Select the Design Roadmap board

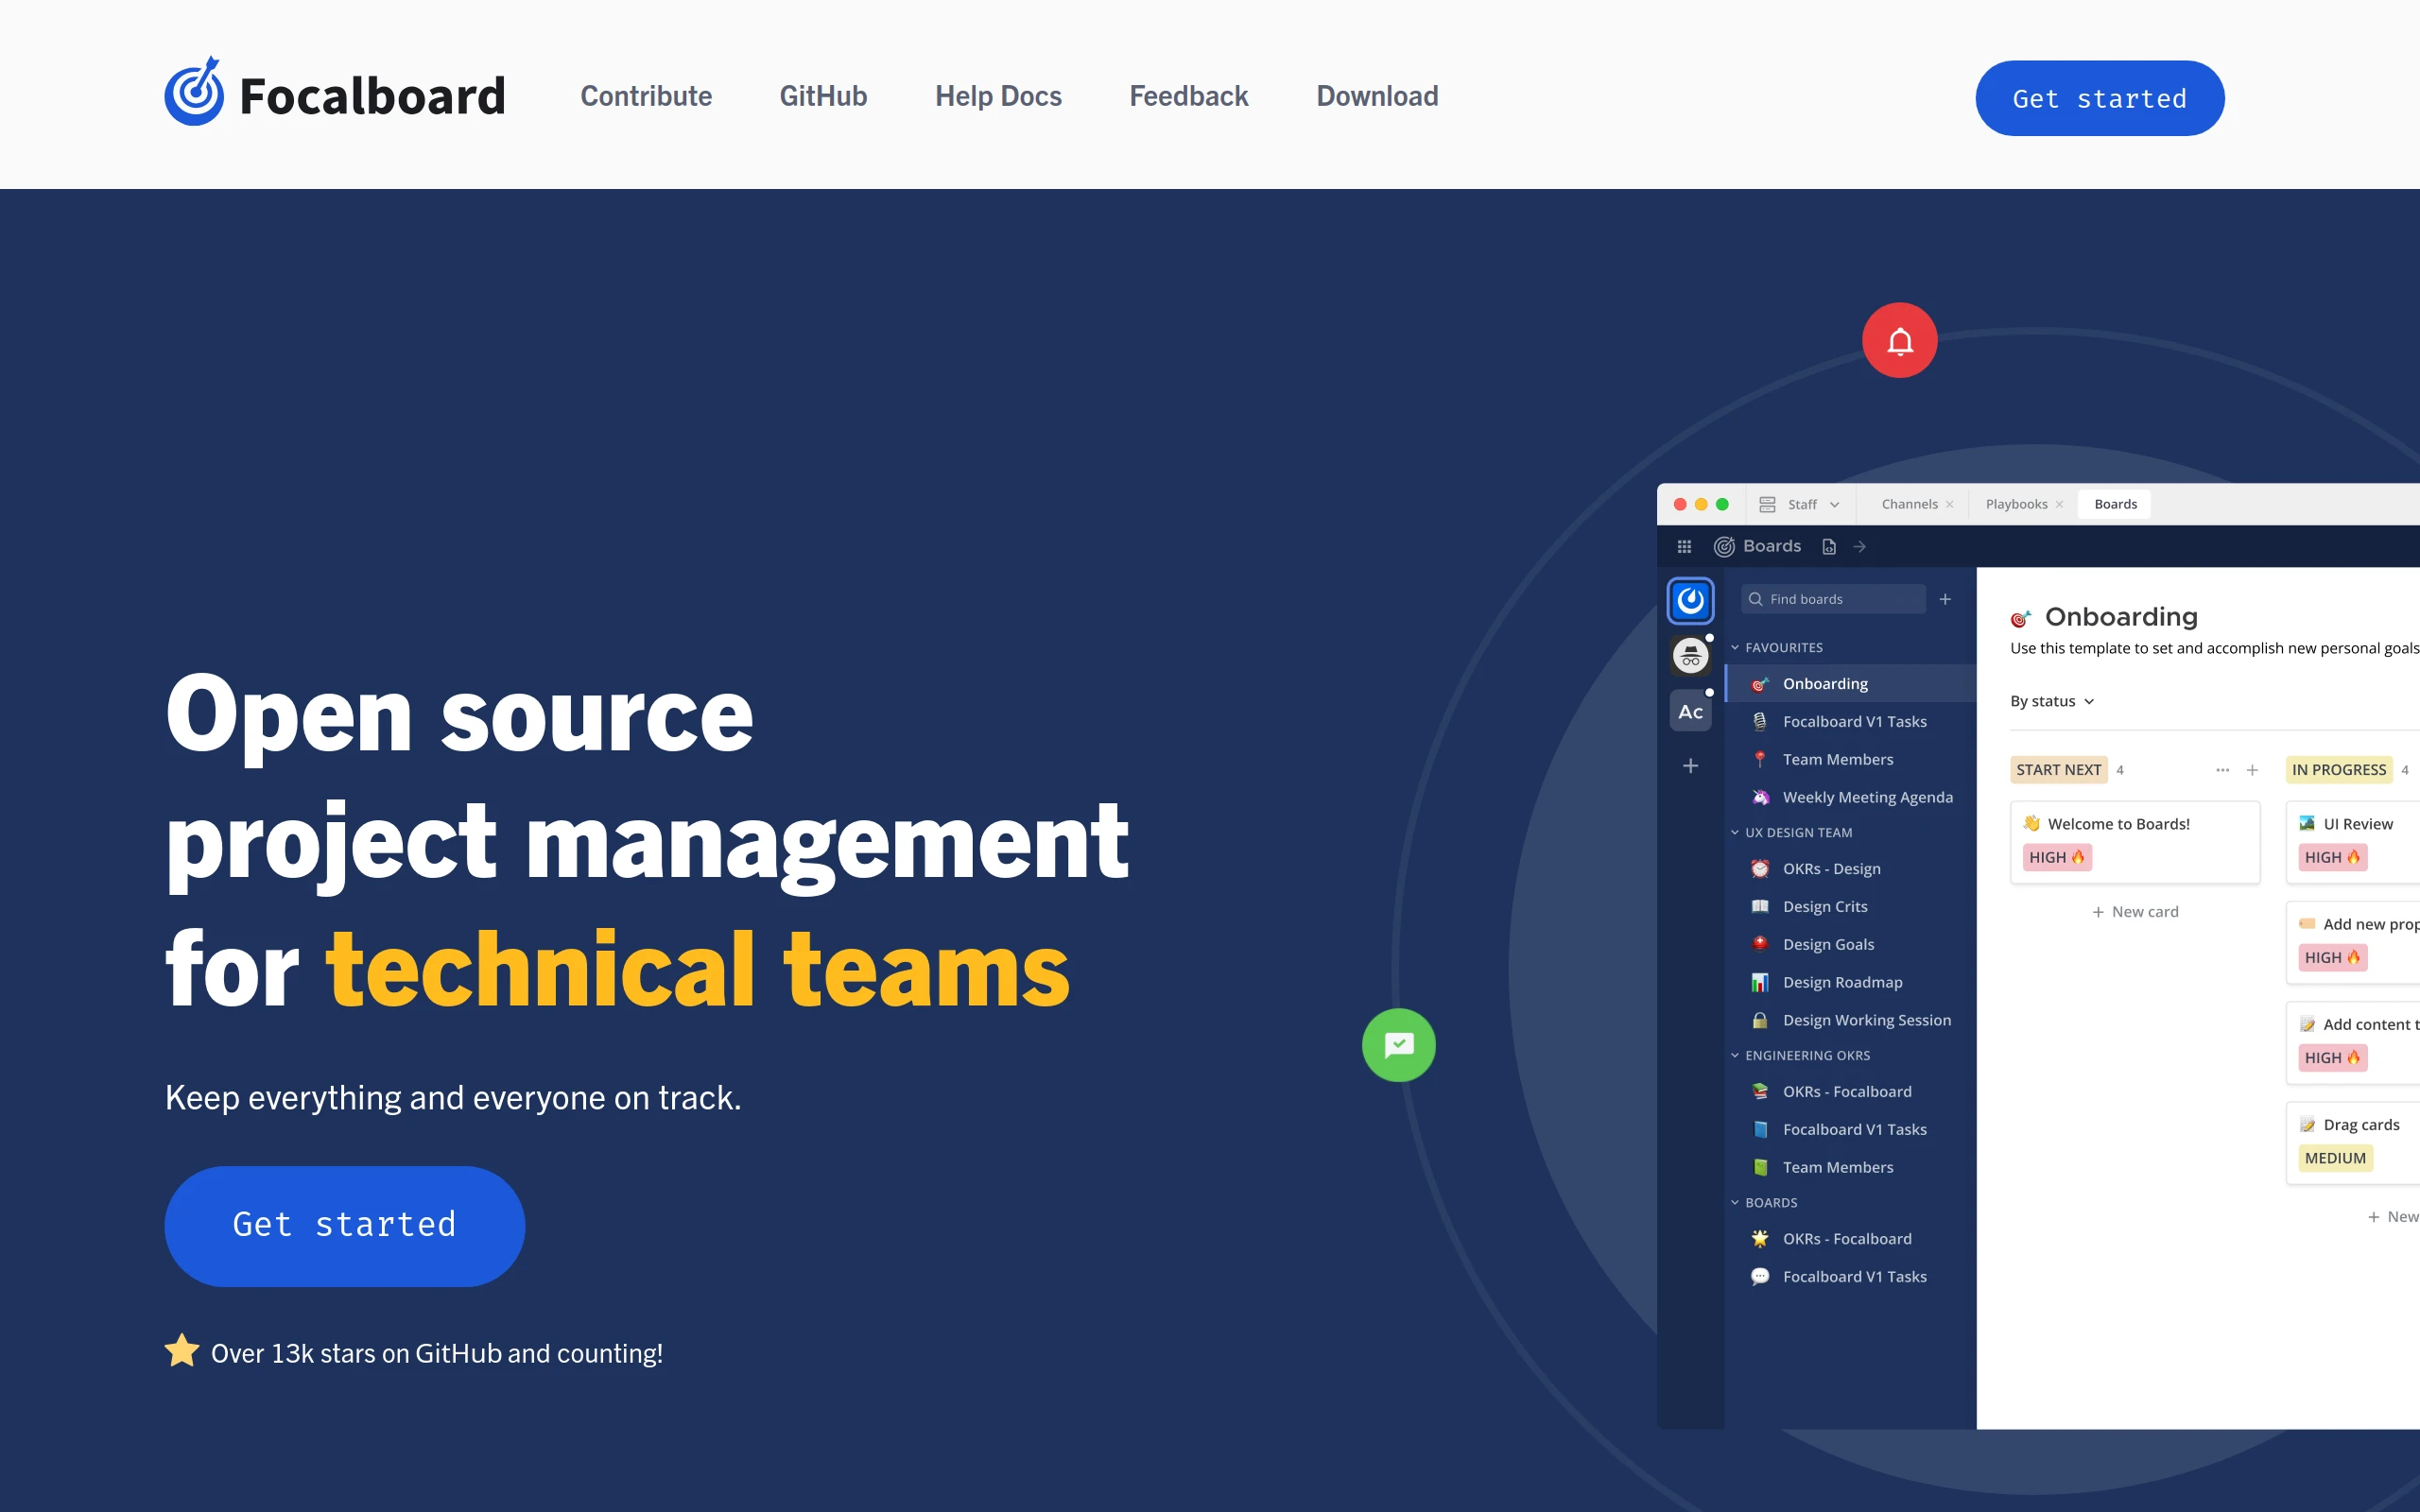1841,982
